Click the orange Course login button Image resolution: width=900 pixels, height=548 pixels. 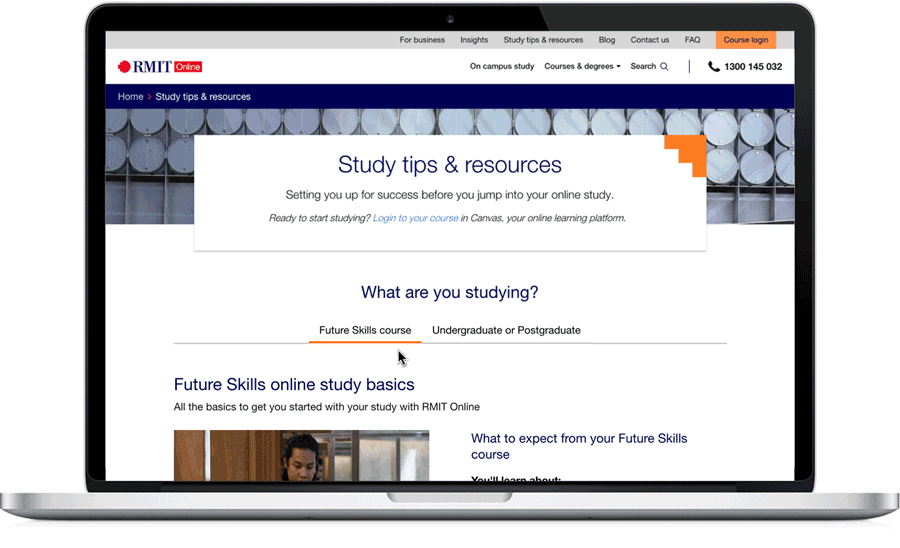point(746,40)
